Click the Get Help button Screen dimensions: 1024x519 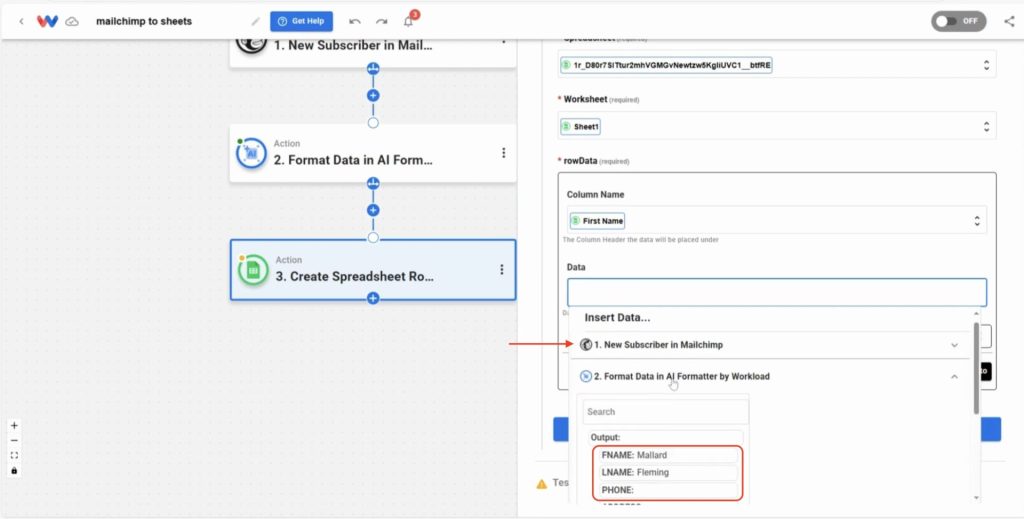302,22
